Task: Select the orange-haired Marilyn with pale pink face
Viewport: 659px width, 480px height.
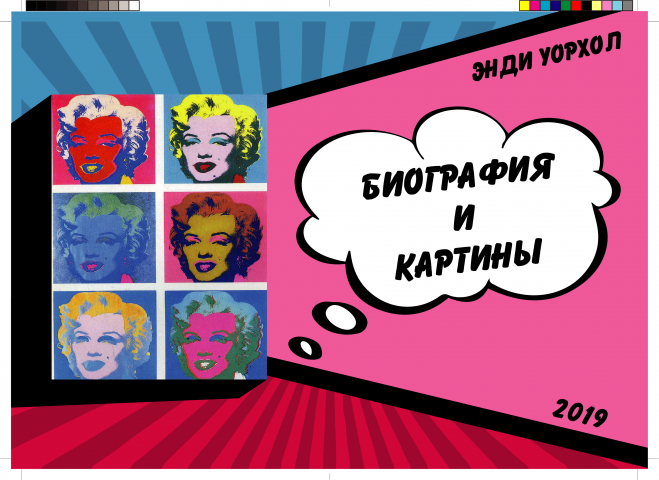Action: pyautogui.click(x=104, y=335)
